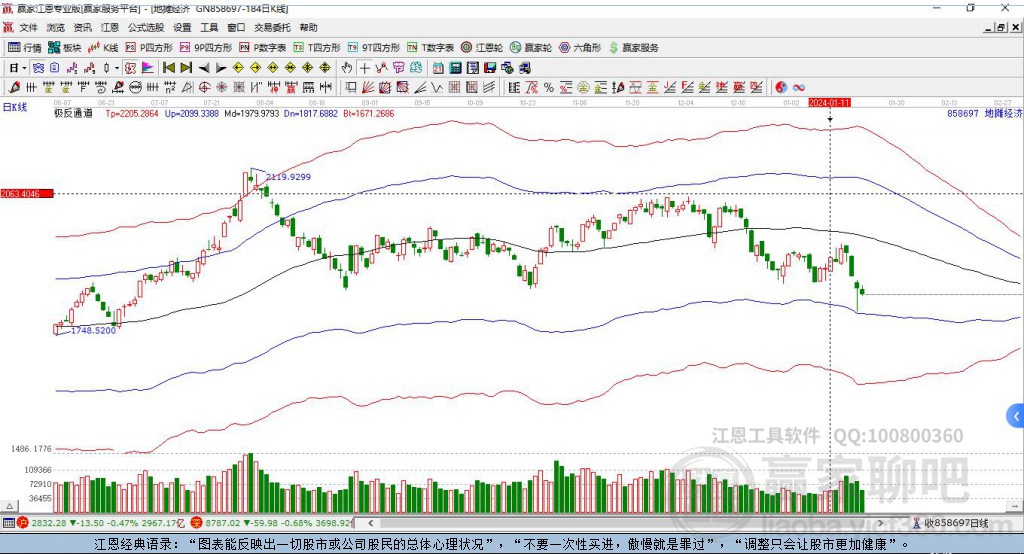Screen dimensions: 1024x554
Task: Click the Dn=1817.6882 value
Action: (311, 113)
